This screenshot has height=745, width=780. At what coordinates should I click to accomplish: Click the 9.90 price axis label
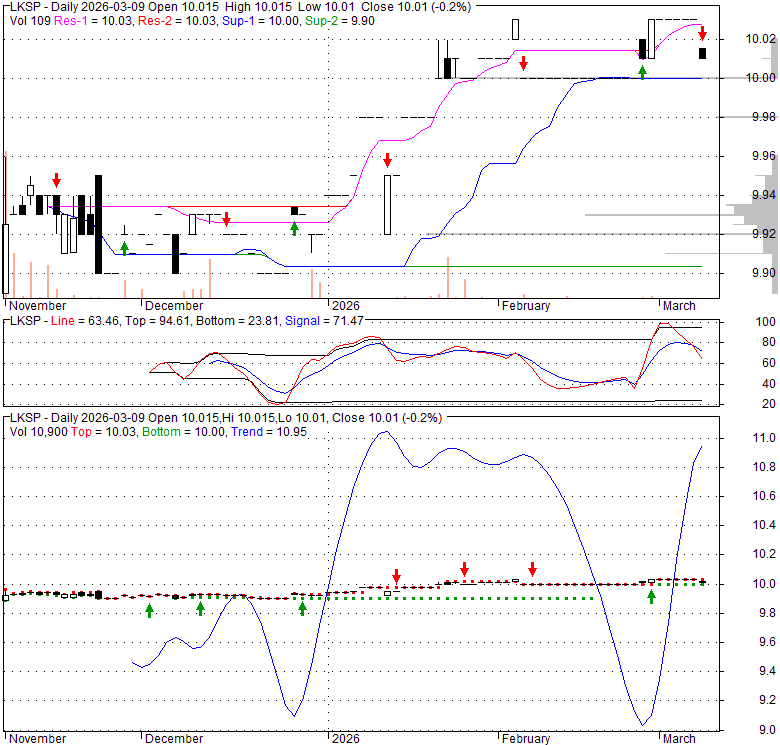[x=764, y=273]
